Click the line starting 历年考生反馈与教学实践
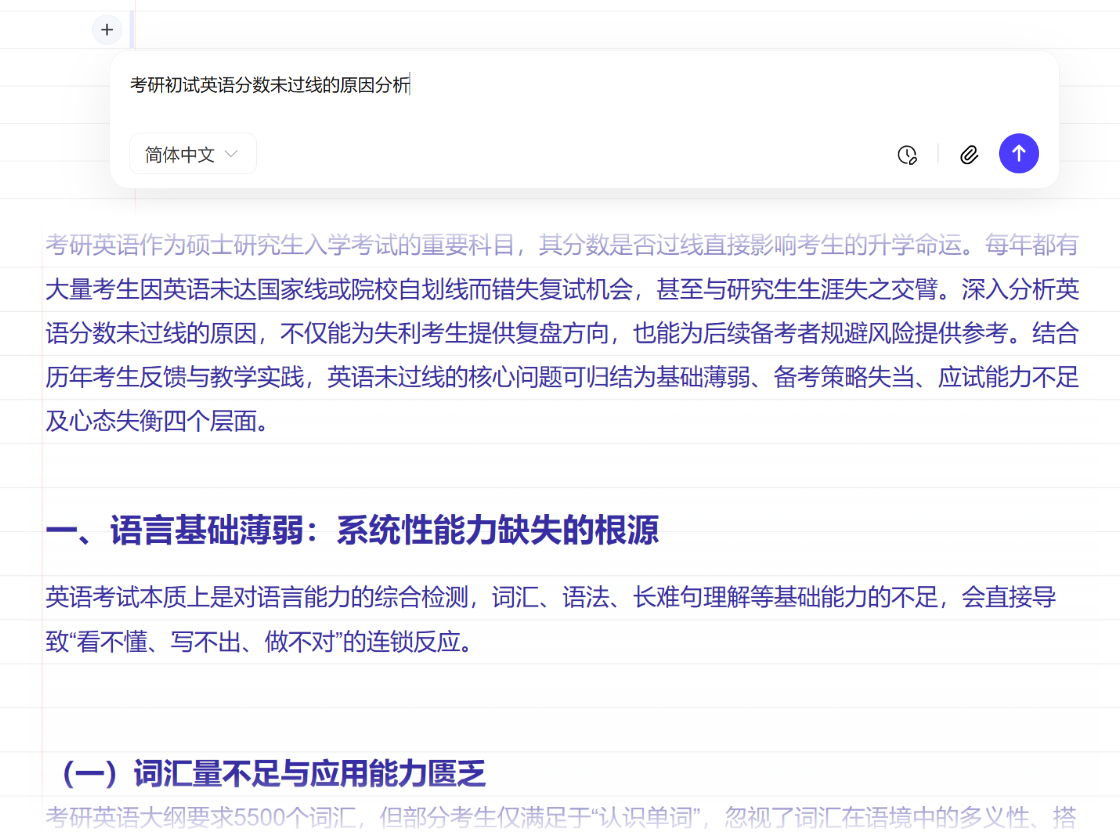The width and height of the screenshot is (1120, 840). click(560, 377)
